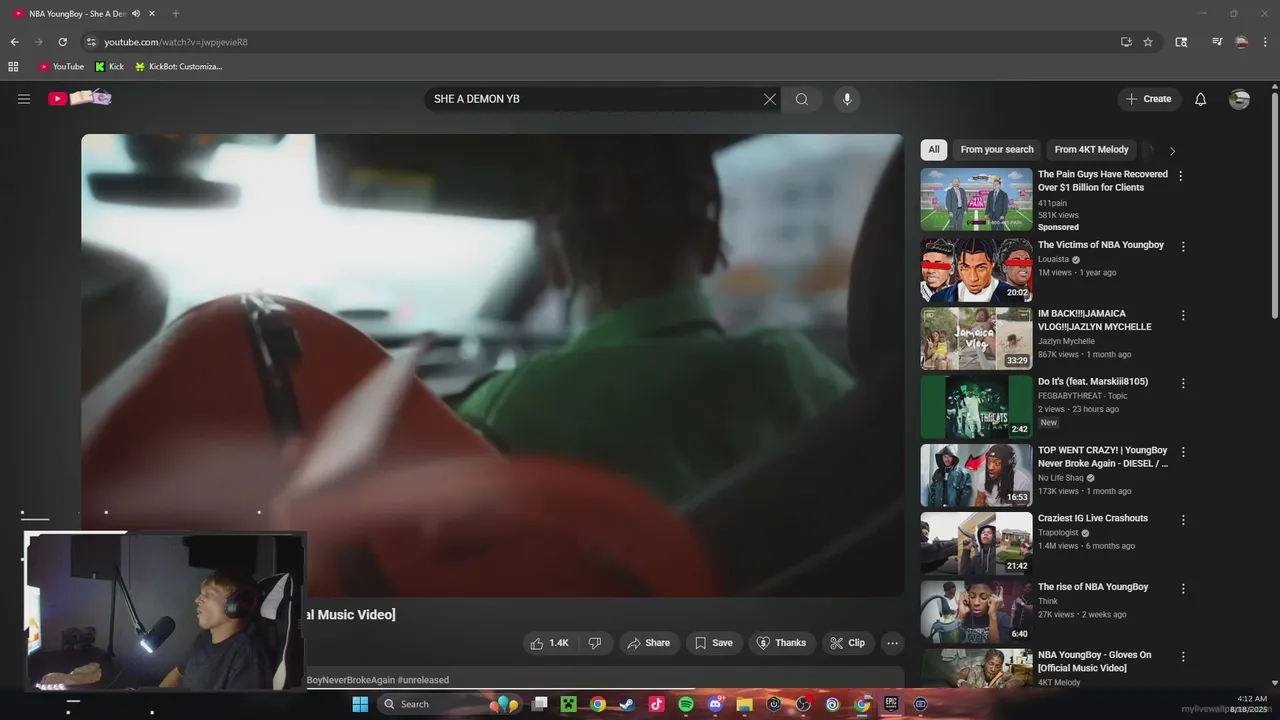Open Minecraft from the taskbar
Viewport: 1280px width, 720px height.
click(x=568, y=704)
